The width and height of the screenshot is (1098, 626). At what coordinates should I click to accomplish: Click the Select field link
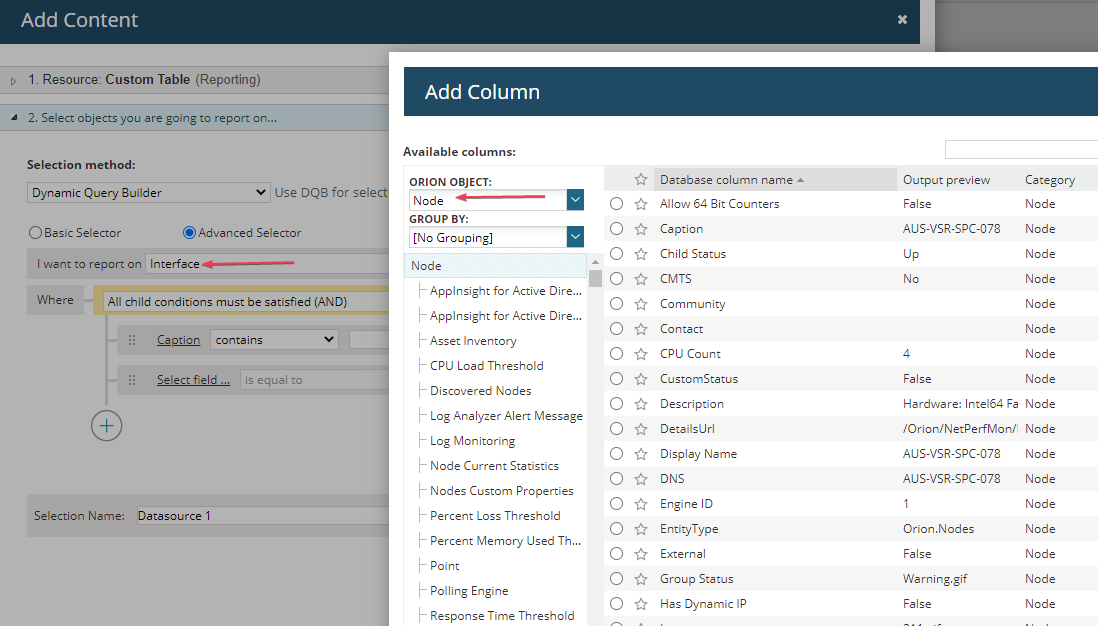(193, 380)
